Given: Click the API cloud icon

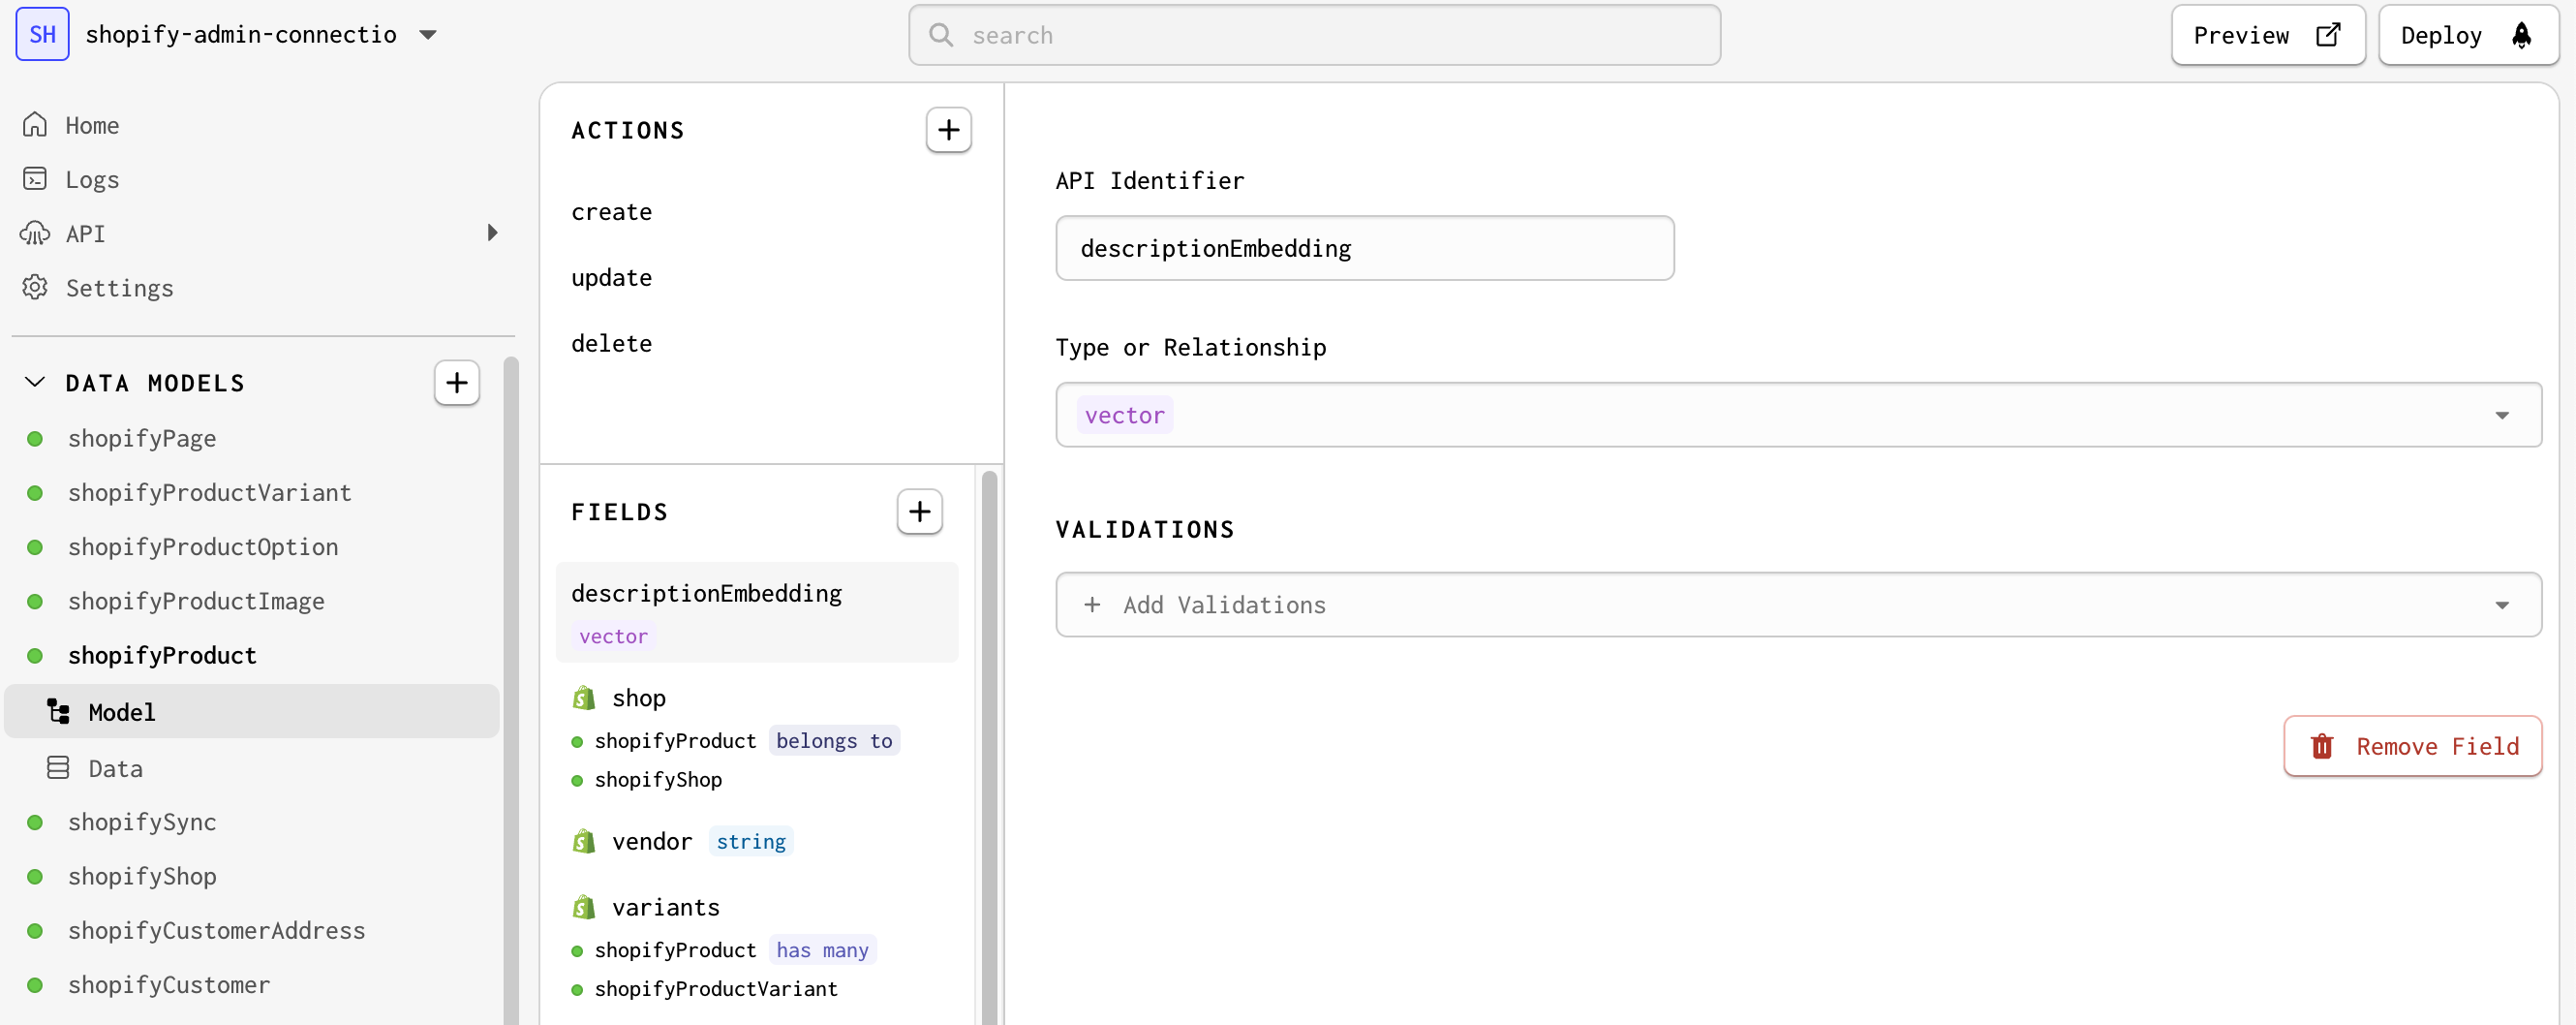Looking at the screenshot, I should 35,233.
